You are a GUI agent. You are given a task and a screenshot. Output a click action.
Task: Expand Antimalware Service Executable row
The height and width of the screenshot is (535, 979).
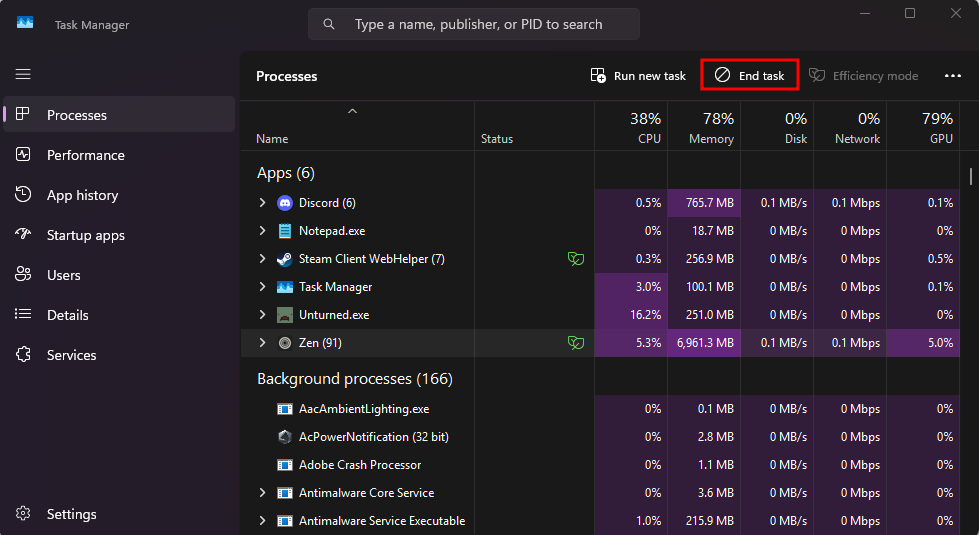(263, 521)
